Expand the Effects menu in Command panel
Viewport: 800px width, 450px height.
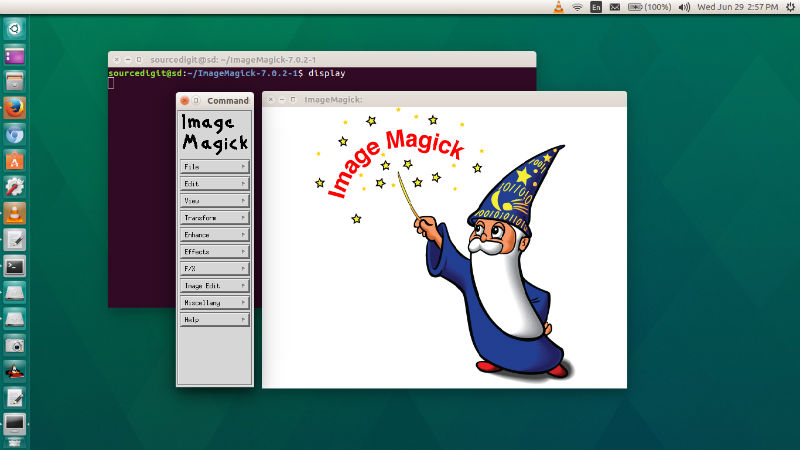point(214,252)
